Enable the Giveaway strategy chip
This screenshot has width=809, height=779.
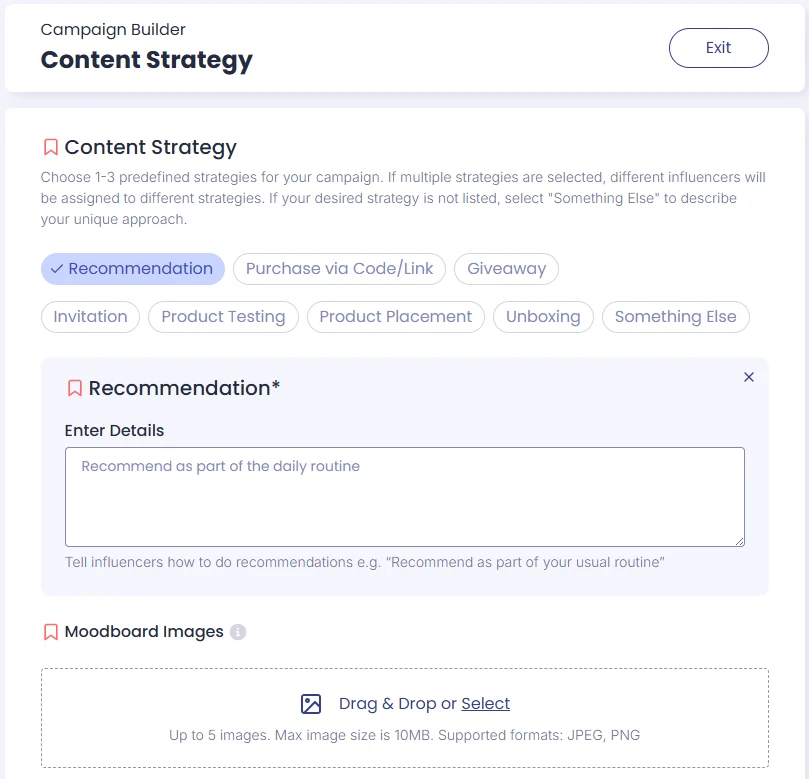pyautogui.click(x=507, y=269)
